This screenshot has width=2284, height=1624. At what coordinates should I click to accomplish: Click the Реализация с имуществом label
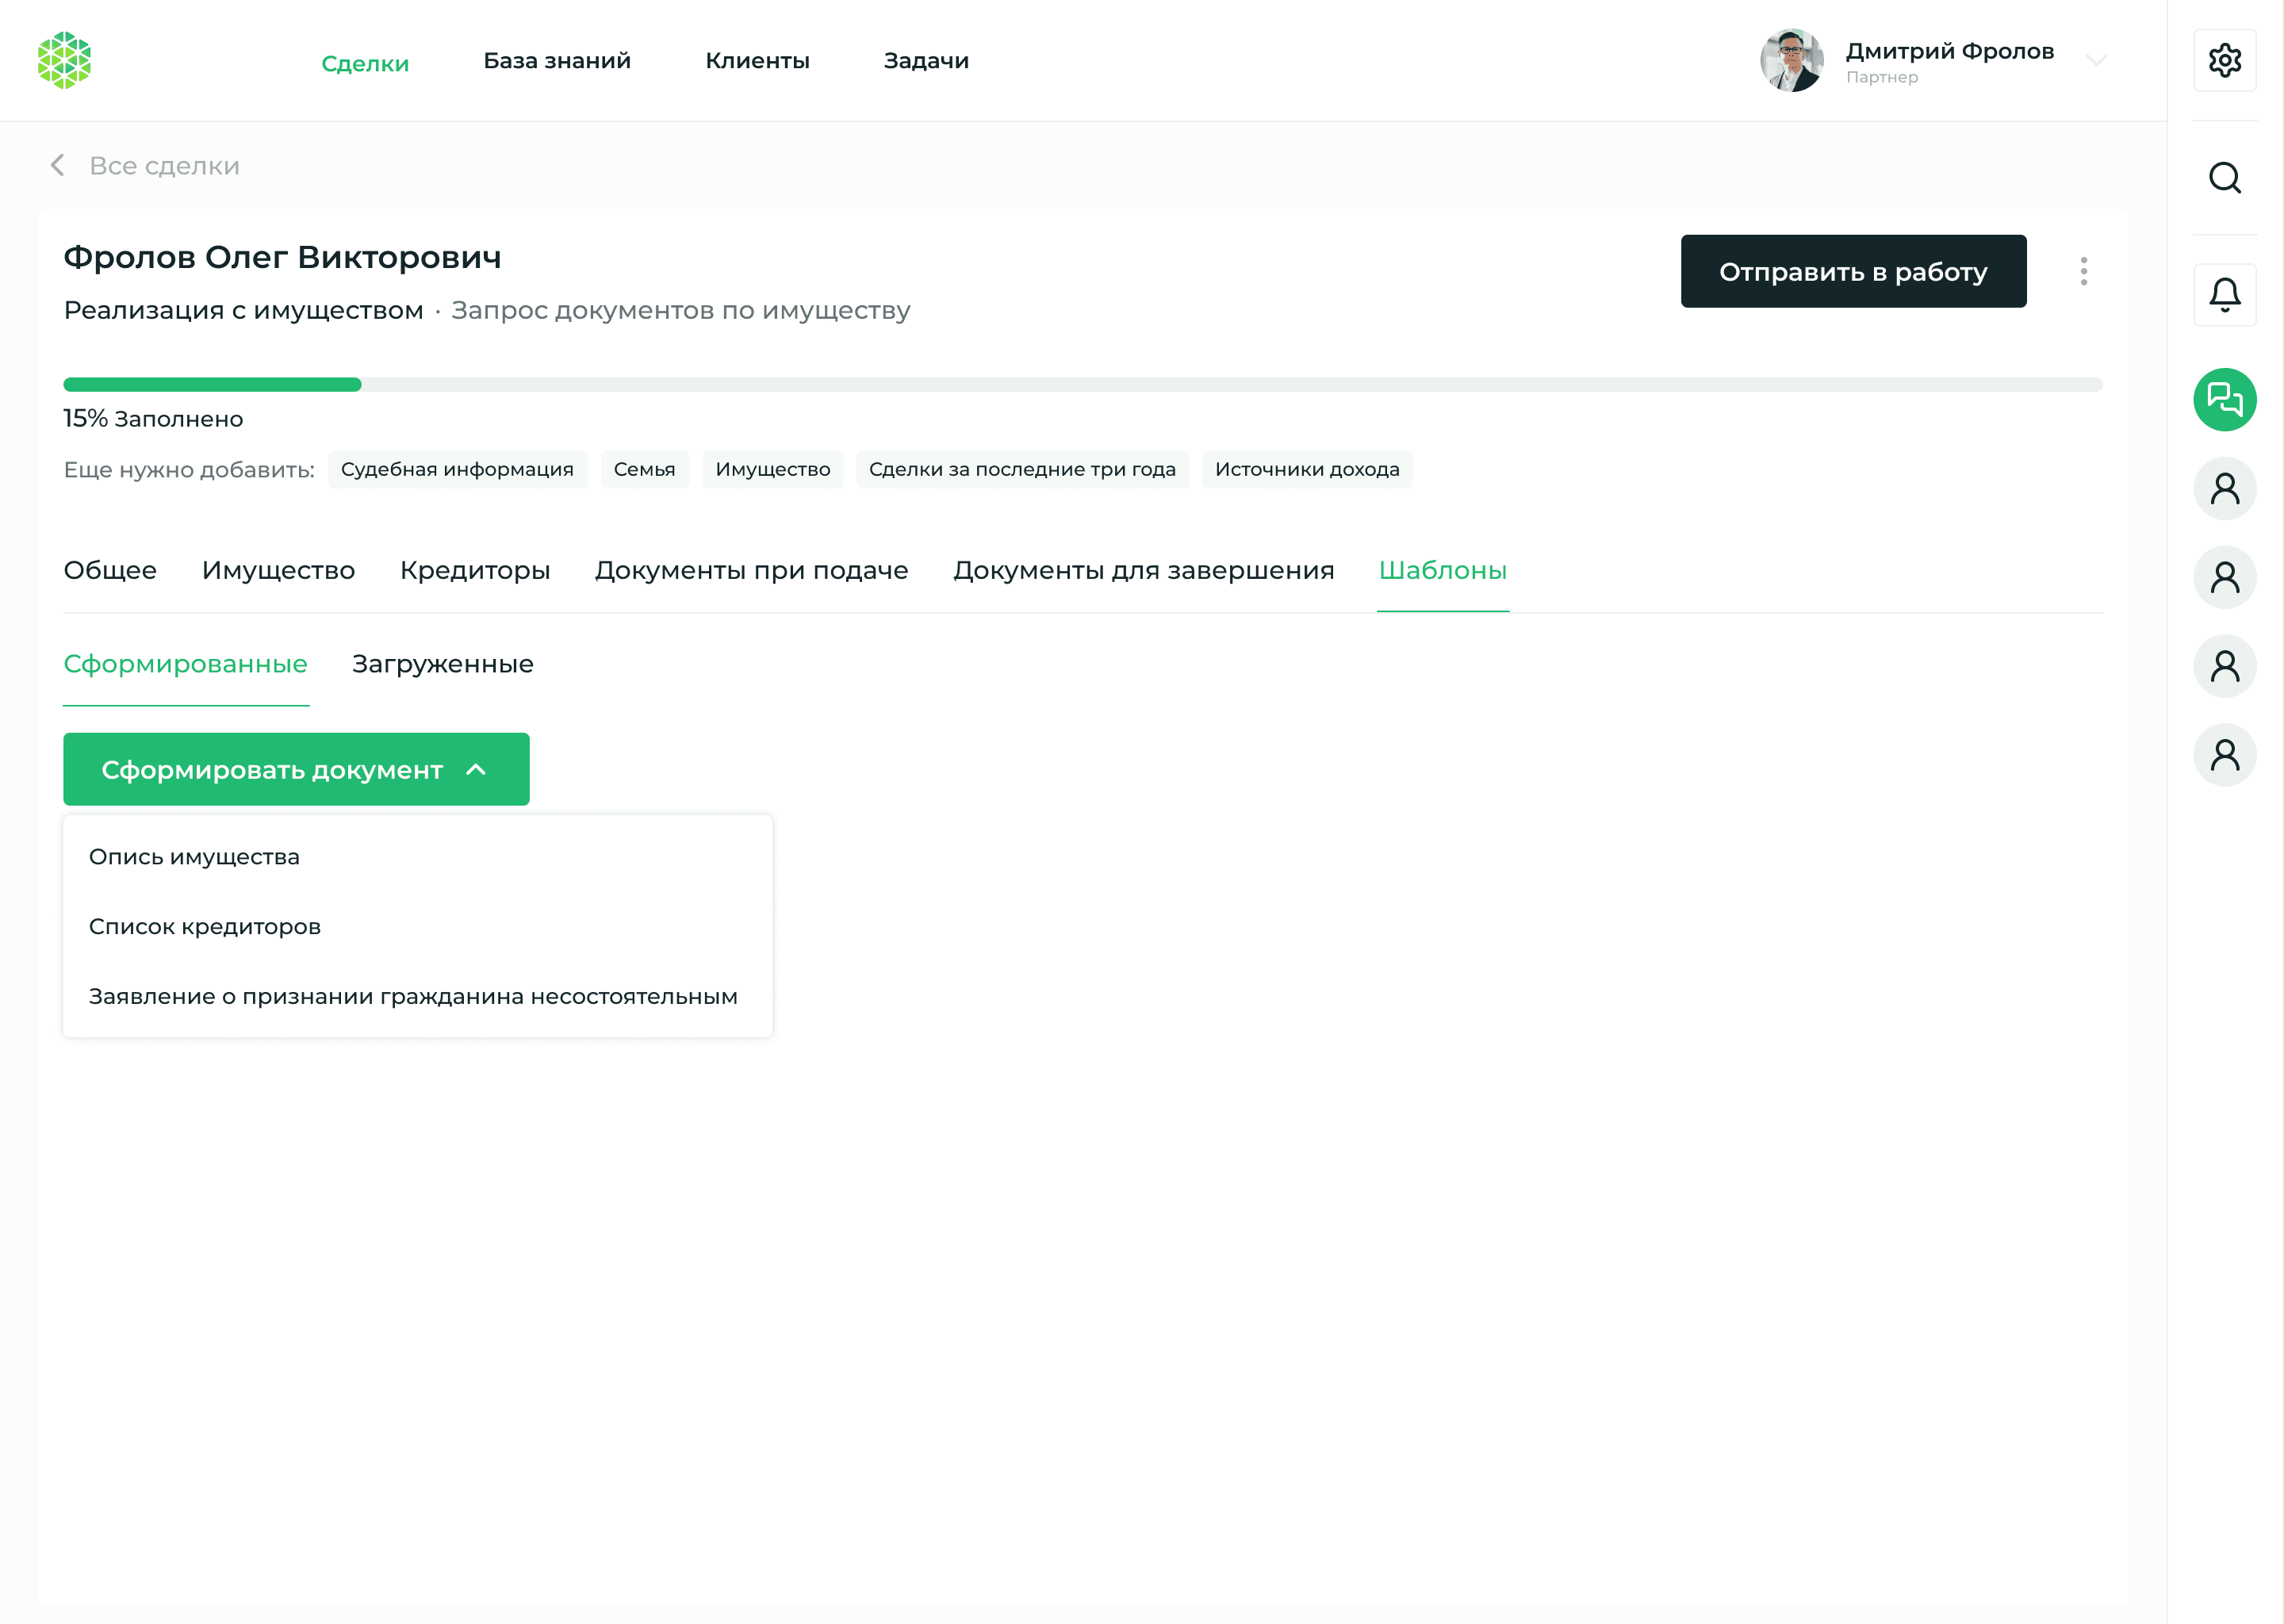[x=243, y=310]
